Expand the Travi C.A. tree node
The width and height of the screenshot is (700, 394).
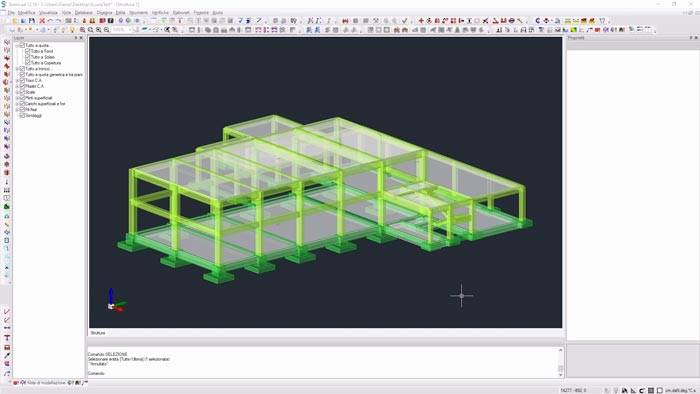tap(17, 80)
